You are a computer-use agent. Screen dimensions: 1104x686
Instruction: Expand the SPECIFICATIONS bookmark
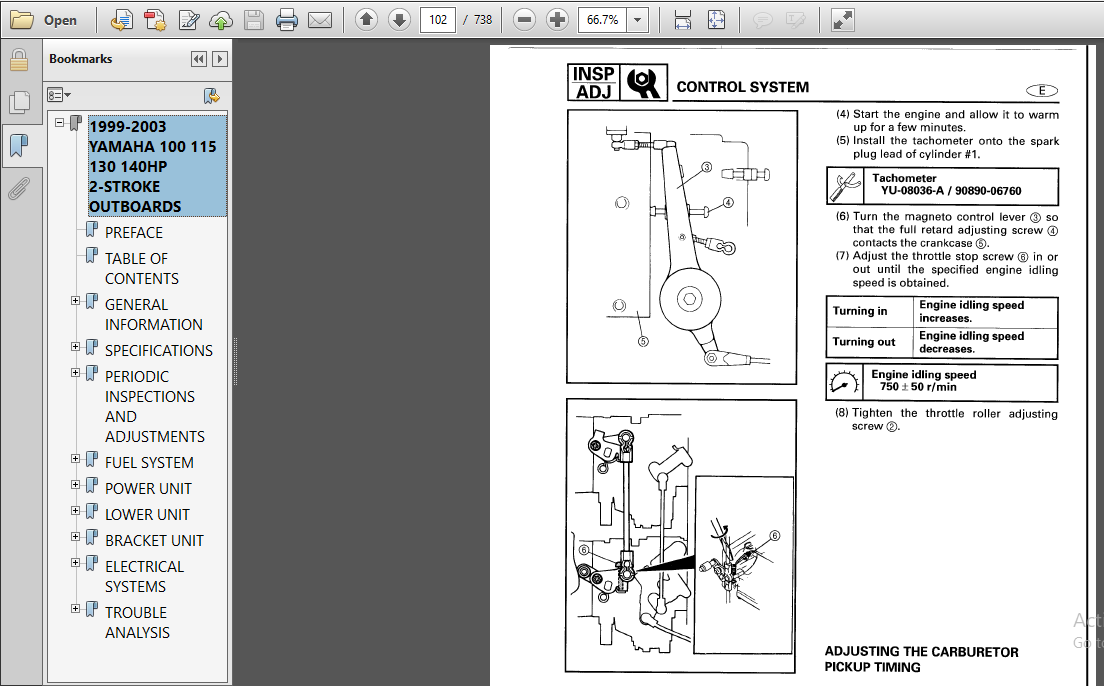[75, 347]
